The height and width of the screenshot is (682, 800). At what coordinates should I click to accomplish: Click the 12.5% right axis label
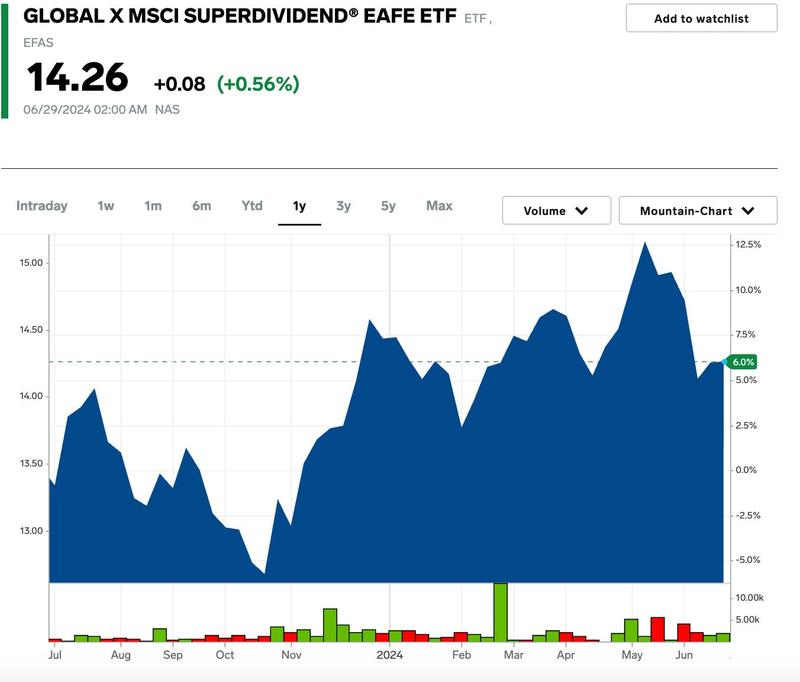tap(748, 245)
